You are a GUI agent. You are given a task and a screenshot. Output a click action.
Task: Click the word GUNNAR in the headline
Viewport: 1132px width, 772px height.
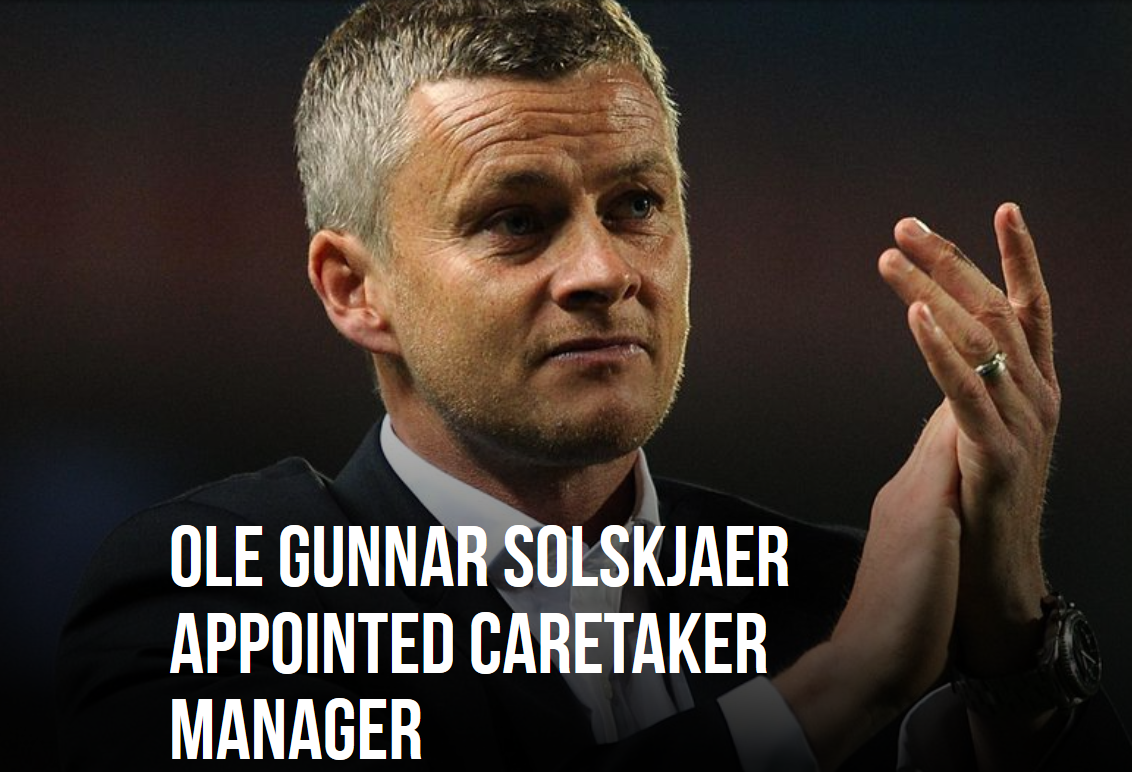tap(383, 559)
